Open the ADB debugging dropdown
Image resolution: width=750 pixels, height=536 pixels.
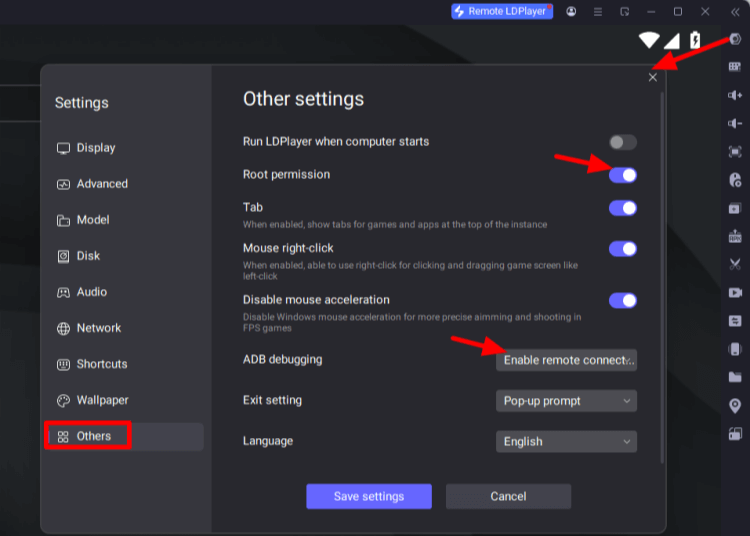(x=566, y=360)
